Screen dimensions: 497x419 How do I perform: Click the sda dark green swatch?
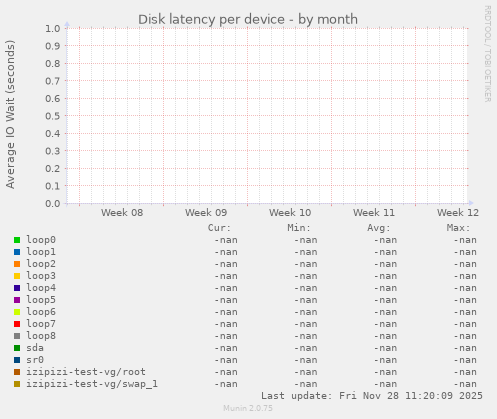[17, 348]
